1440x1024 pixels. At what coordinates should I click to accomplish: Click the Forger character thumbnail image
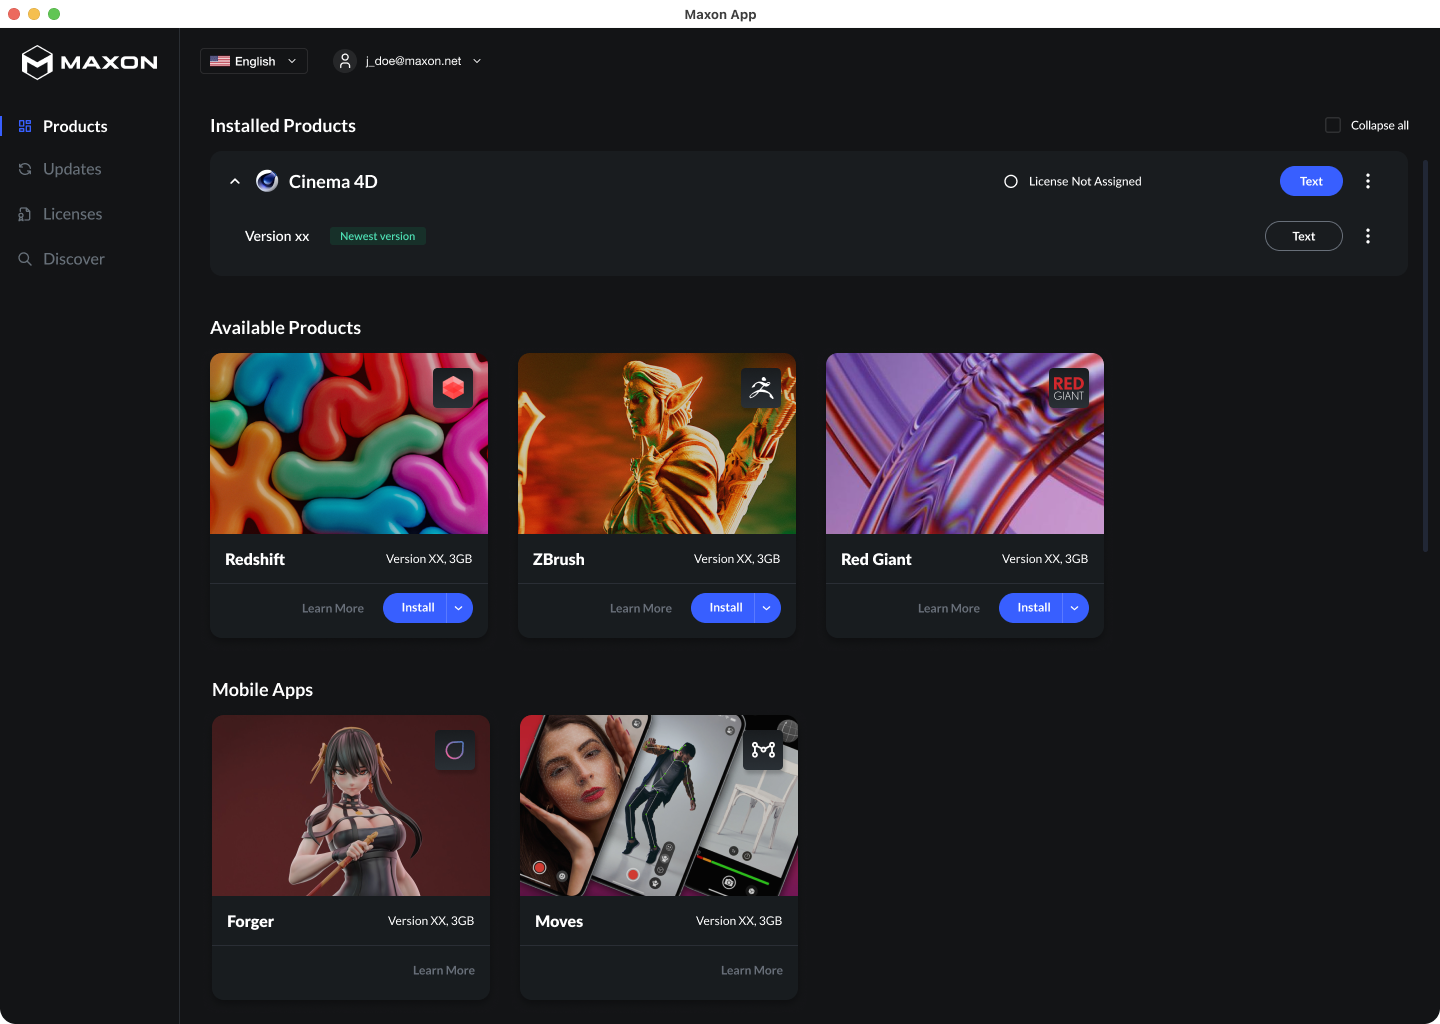pyautogui.click(x=351, y=805)
